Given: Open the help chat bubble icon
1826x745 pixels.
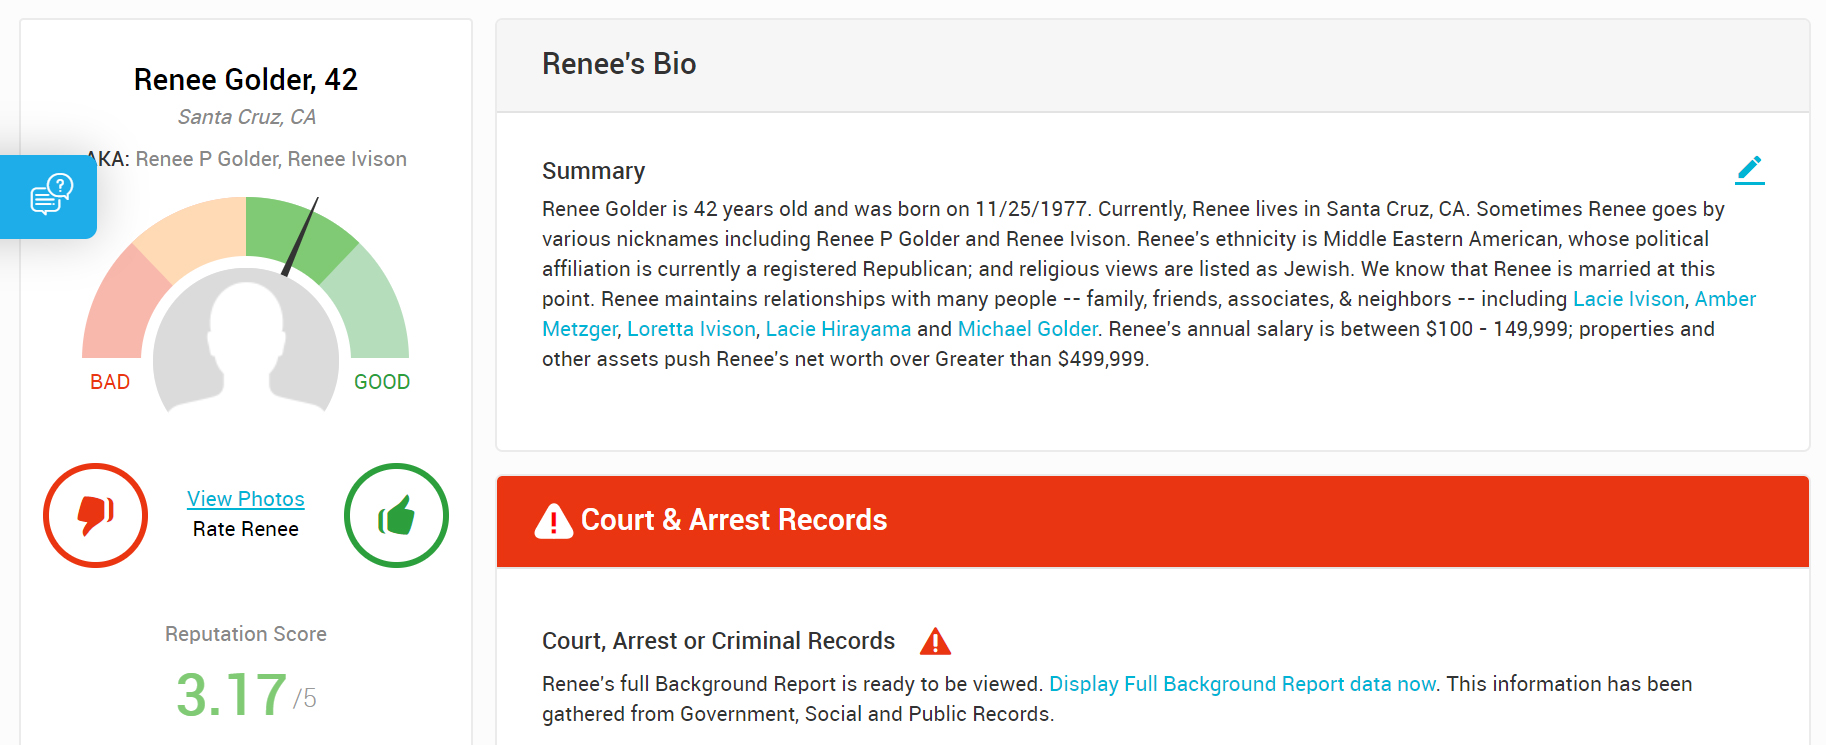Looking at the screenshot, I should [x=51, y=195].
